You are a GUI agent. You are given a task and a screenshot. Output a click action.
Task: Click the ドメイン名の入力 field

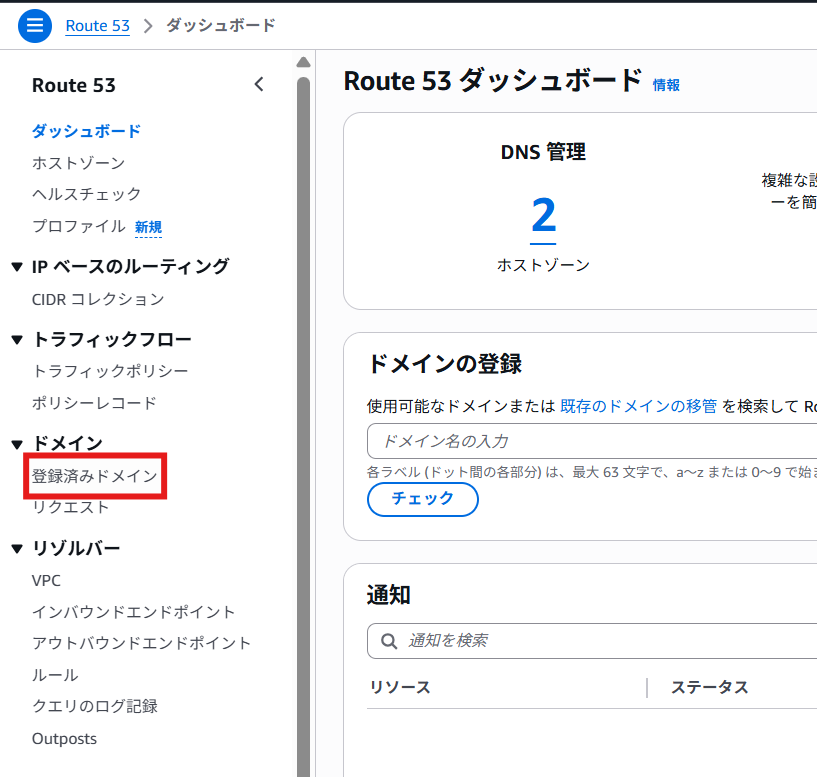[592, 441]
